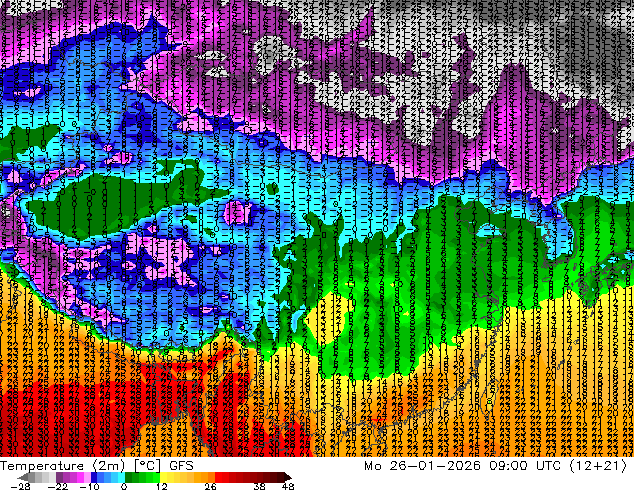Click the '-10' legend scale label
Screen dimensions: 634x490
[89, 486]
